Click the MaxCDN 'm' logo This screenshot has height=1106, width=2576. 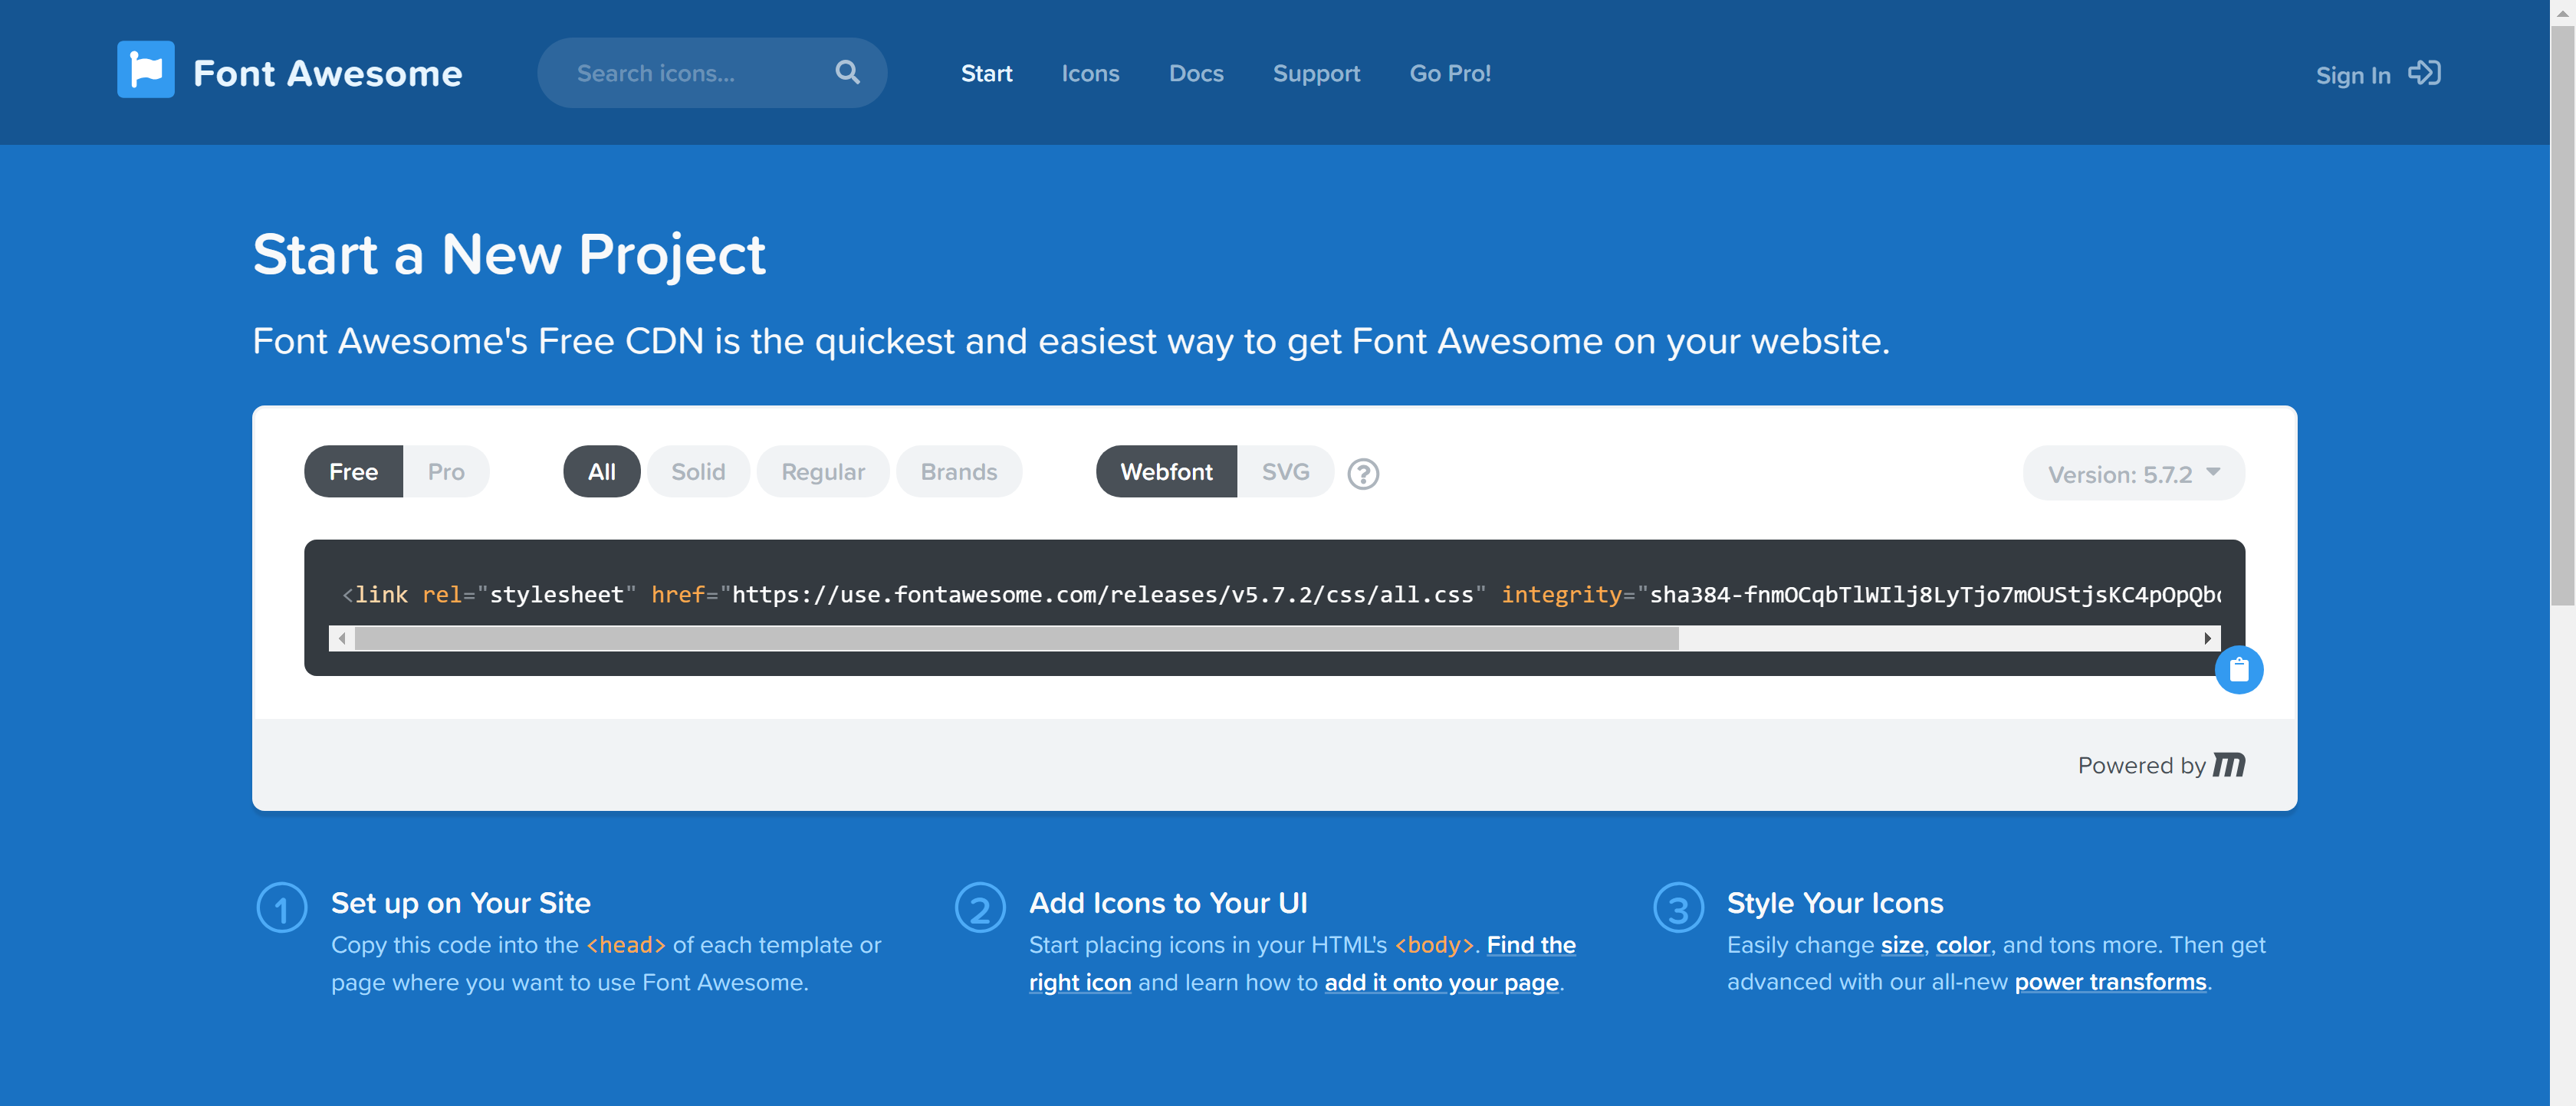pos(2229,765)
